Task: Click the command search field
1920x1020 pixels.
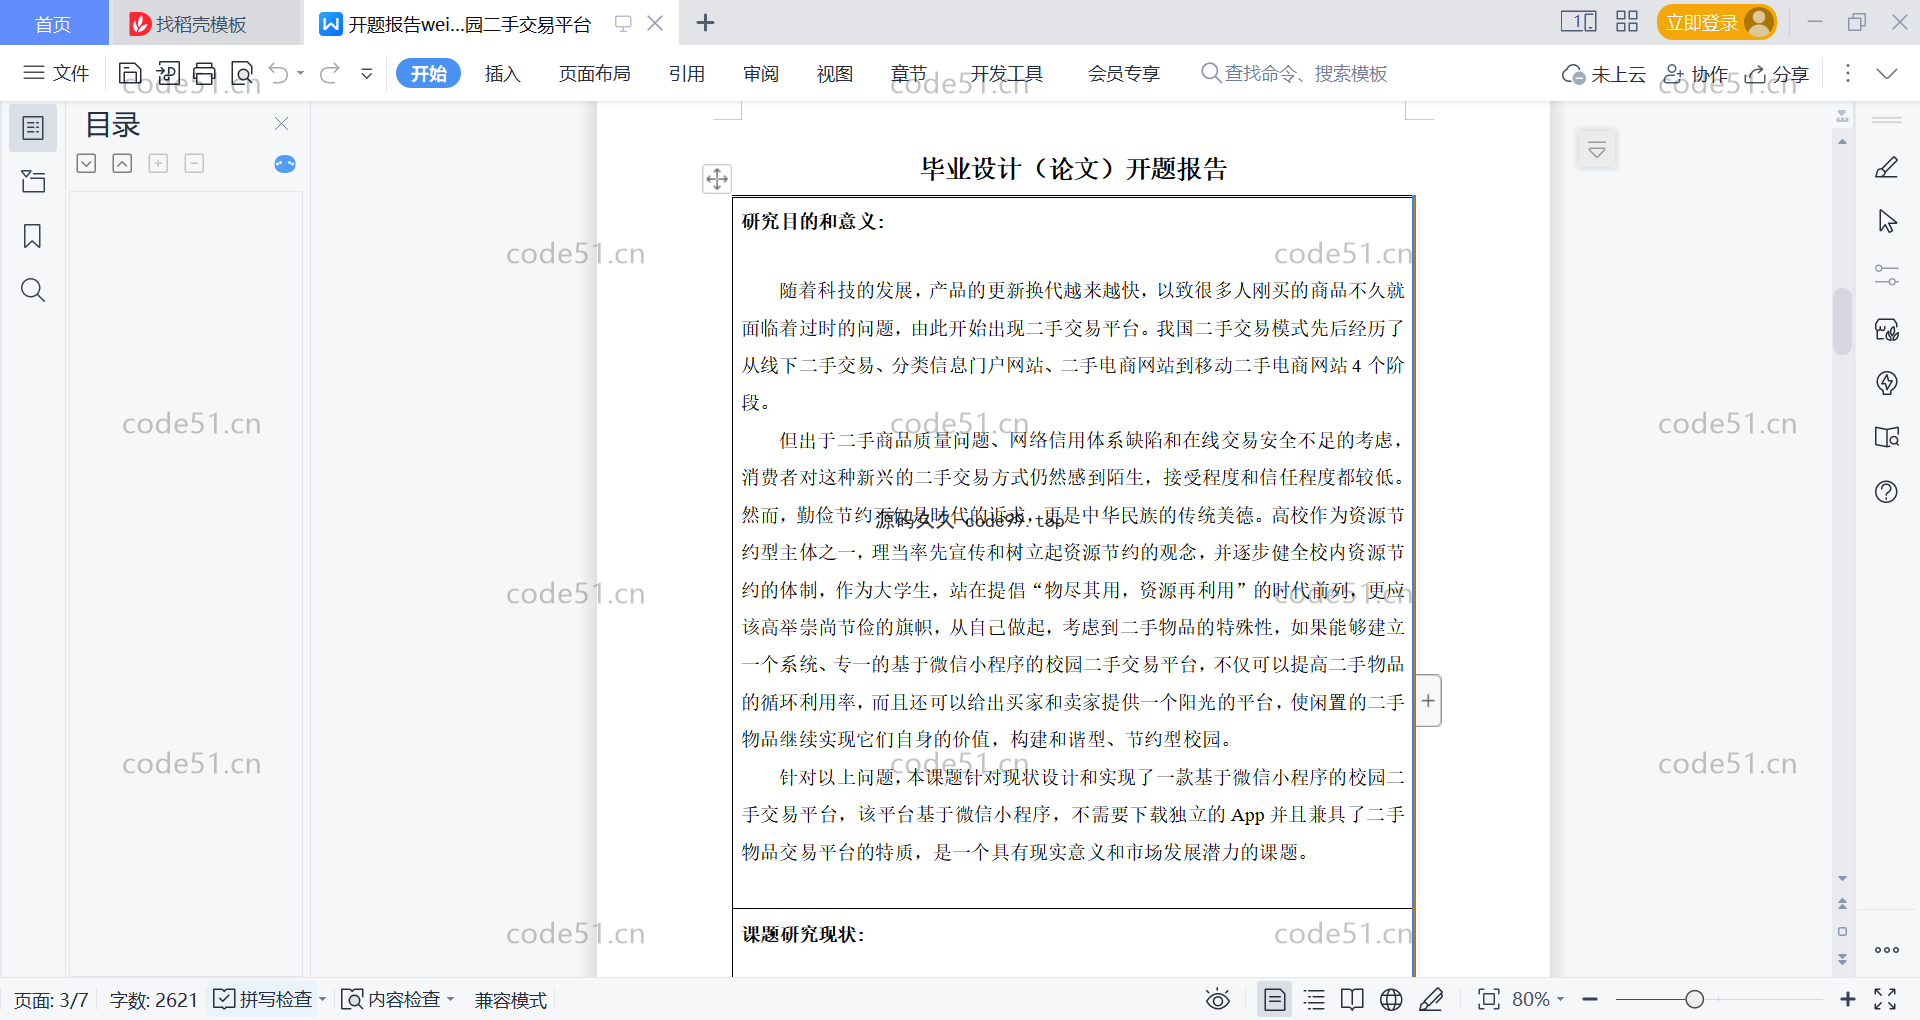Action: click(x=1294, y=73)
